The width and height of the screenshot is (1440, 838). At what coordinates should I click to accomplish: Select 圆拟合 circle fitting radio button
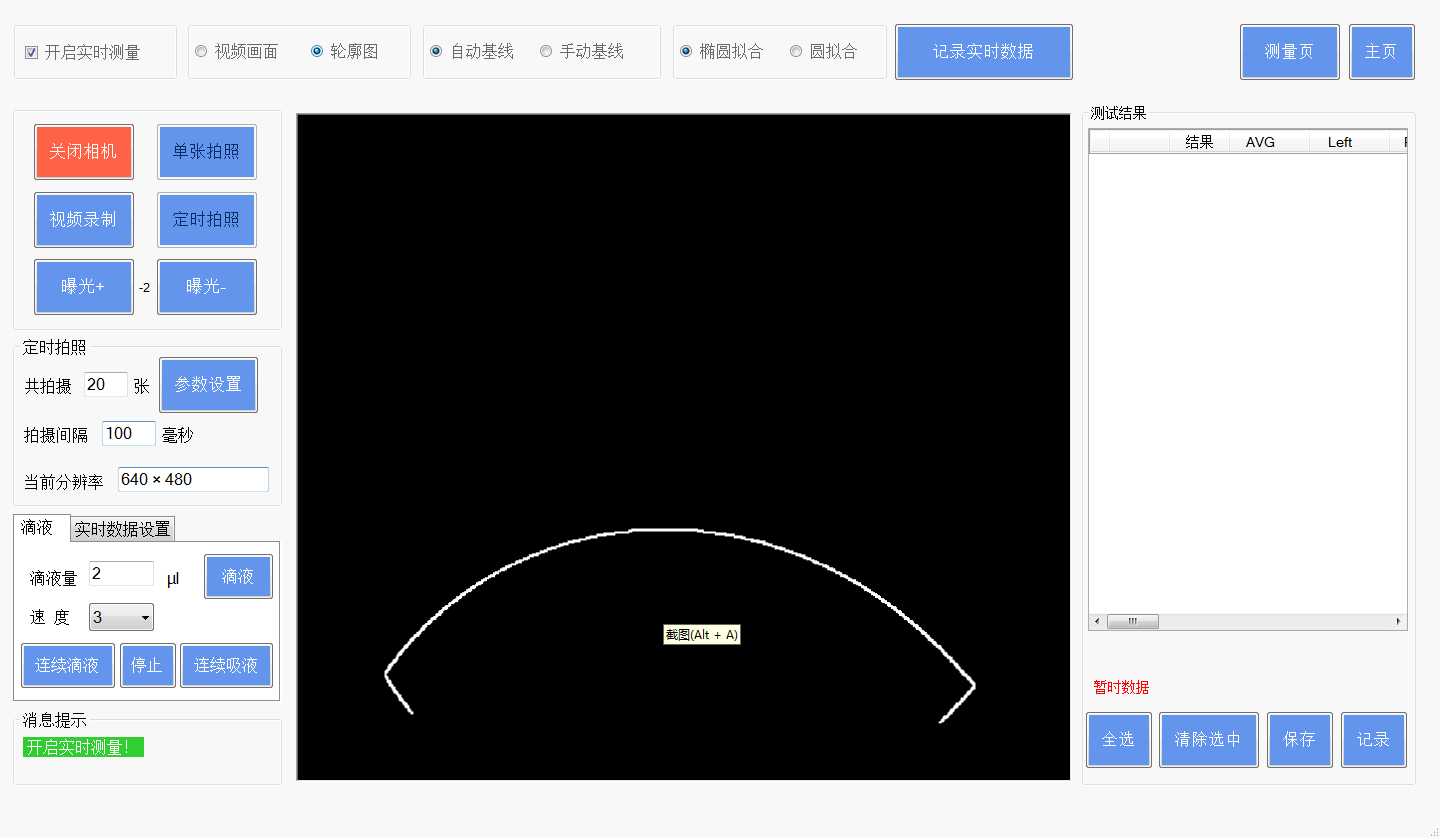pos(796,51)
